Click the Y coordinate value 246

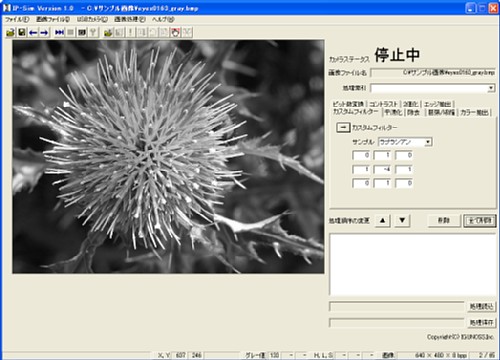click(x=196, y=355)
